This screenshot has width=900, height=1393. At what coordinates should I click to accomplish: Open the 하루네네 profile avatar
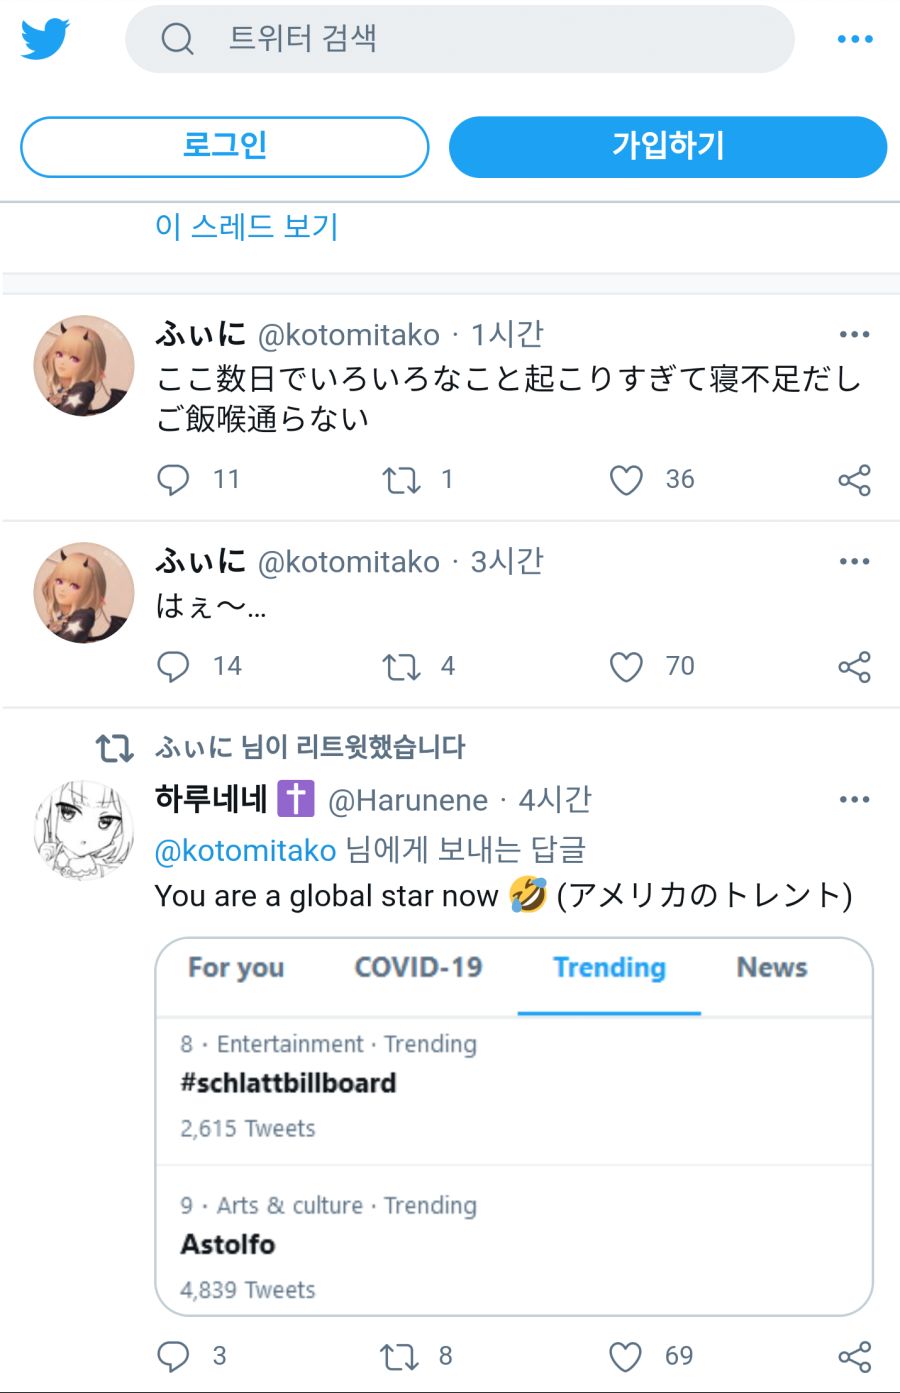click(x=84, y=830)
